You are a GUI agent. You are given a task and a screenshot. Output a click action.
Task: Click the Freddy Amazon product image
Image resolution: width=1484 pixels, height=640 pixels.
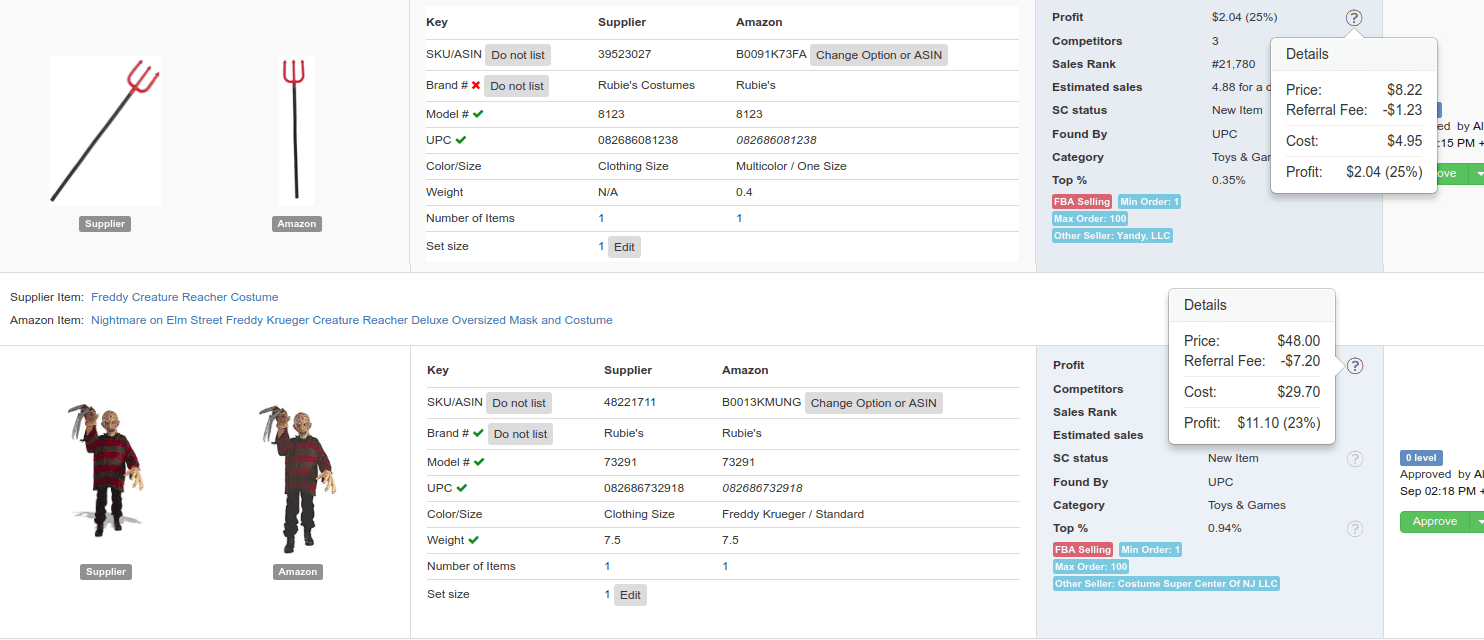[297, 478]
